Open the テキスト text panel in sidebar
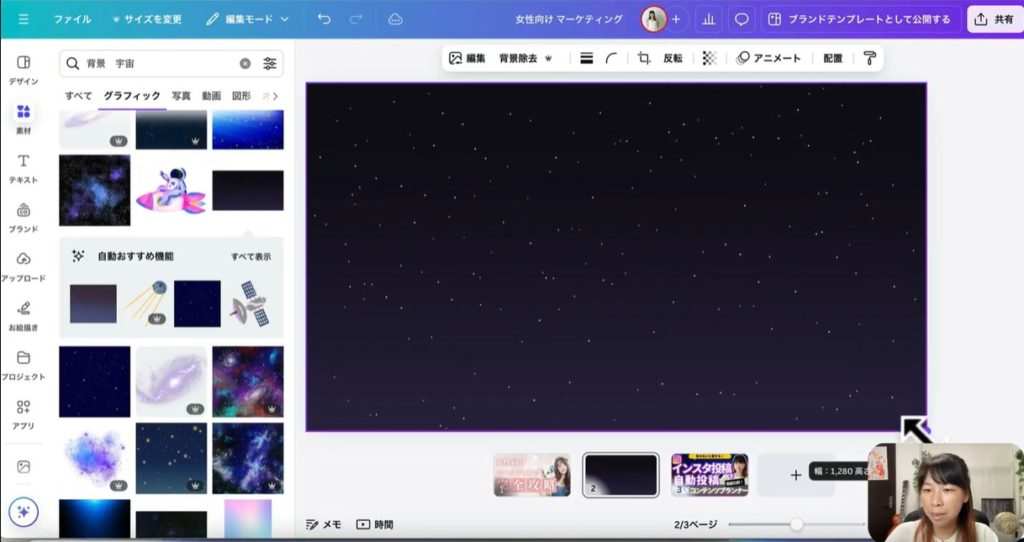 [23, 168]
